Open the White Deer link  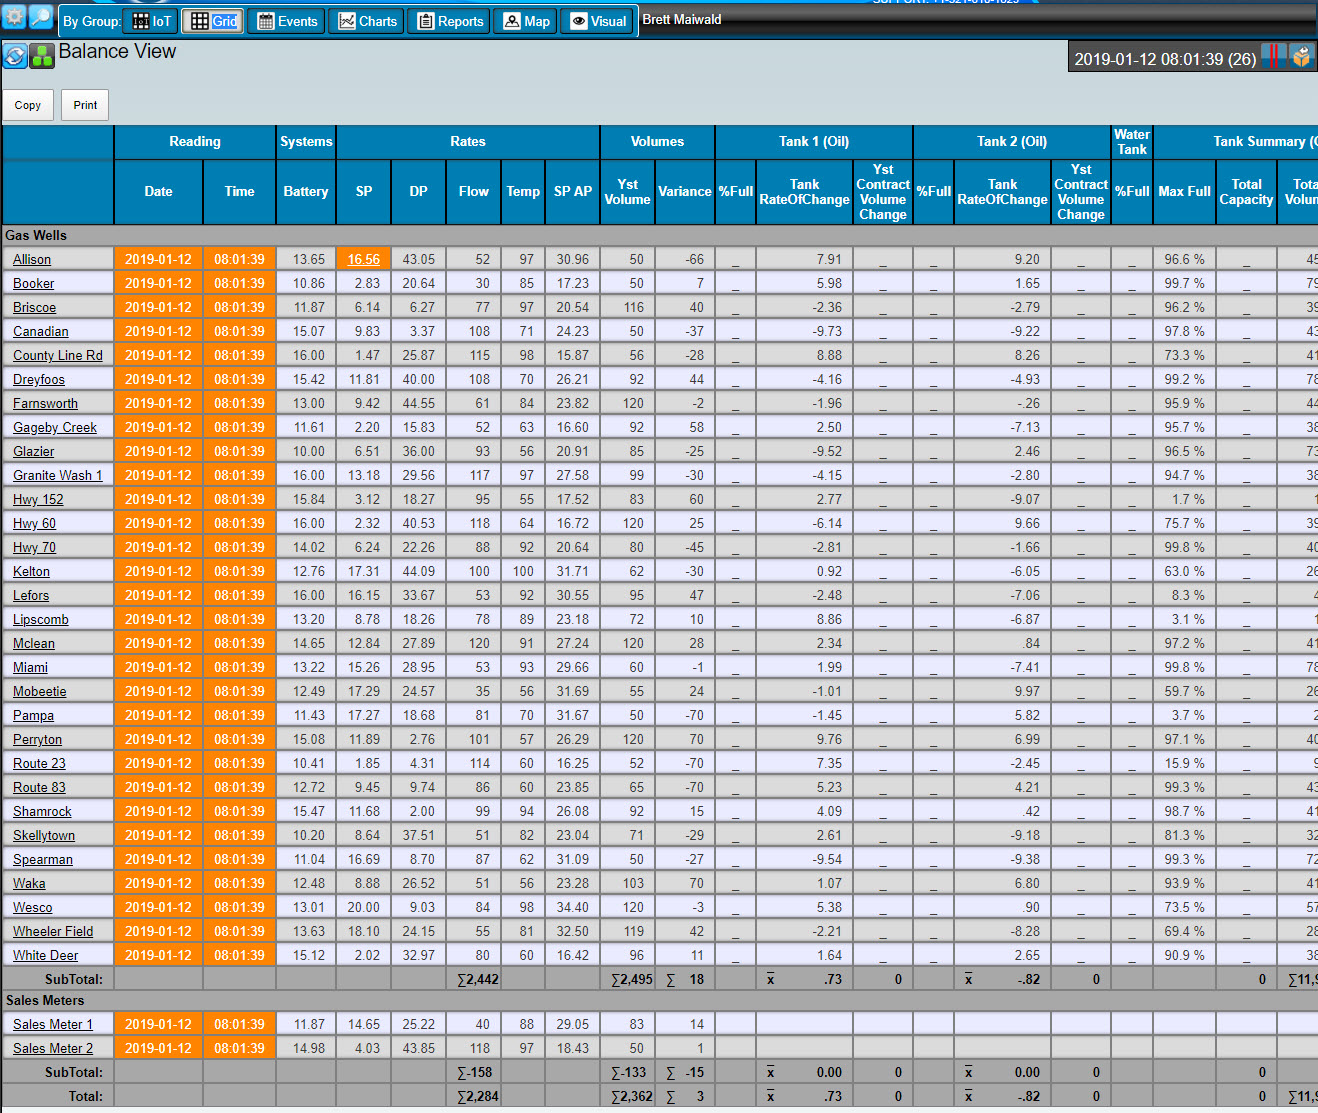[x=46, y=955]
